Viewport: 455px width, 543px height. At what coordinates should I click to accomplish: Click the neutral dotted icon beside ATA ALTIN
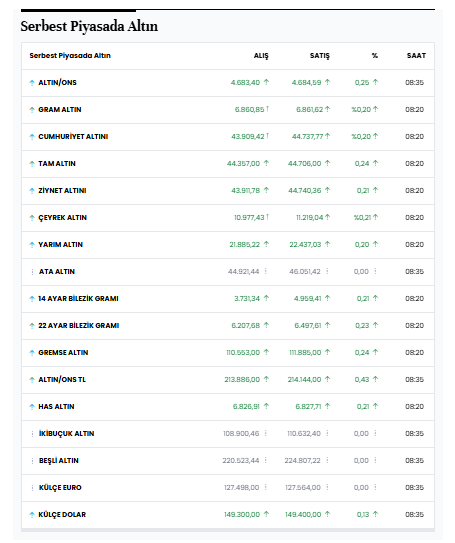(x=32, y=272)
